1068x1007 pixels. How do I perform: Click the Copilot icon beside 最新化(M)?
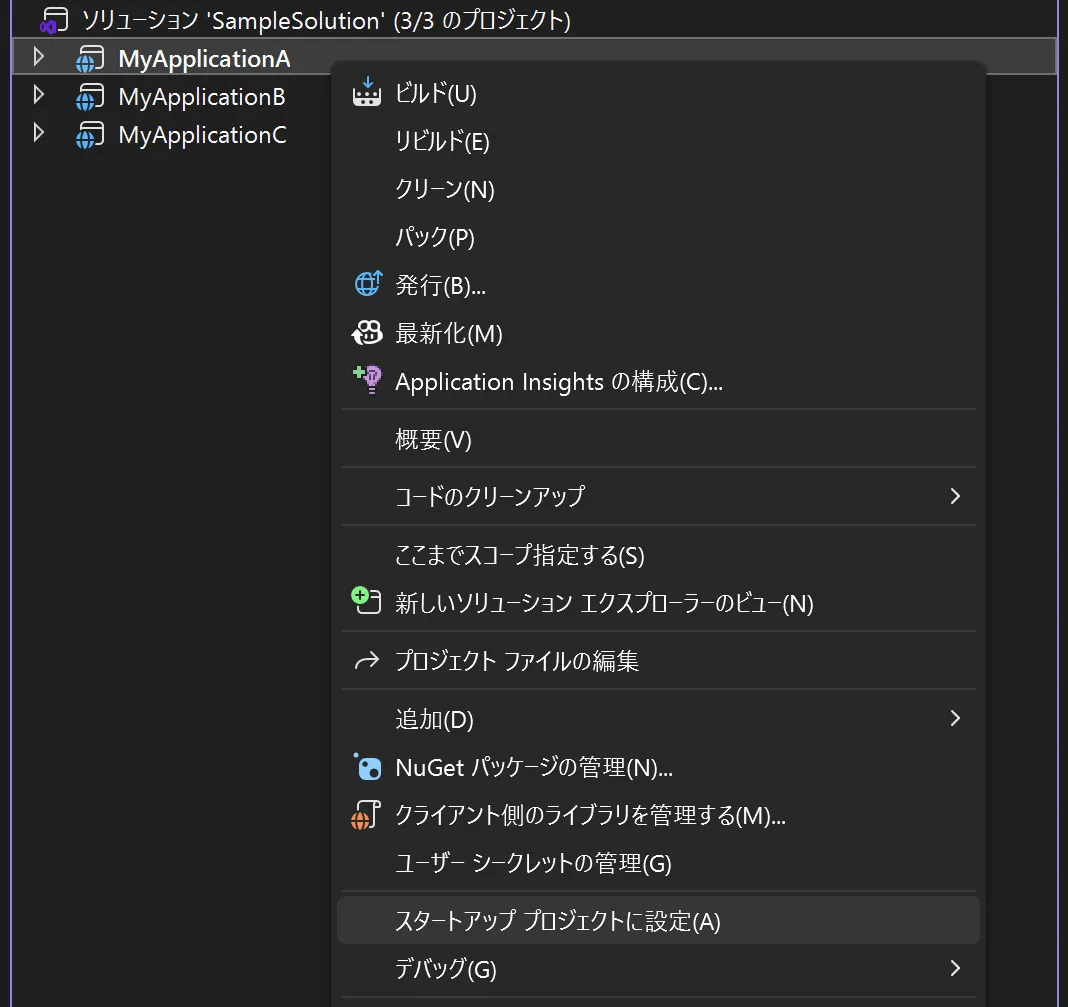click(x=367, y=333)
